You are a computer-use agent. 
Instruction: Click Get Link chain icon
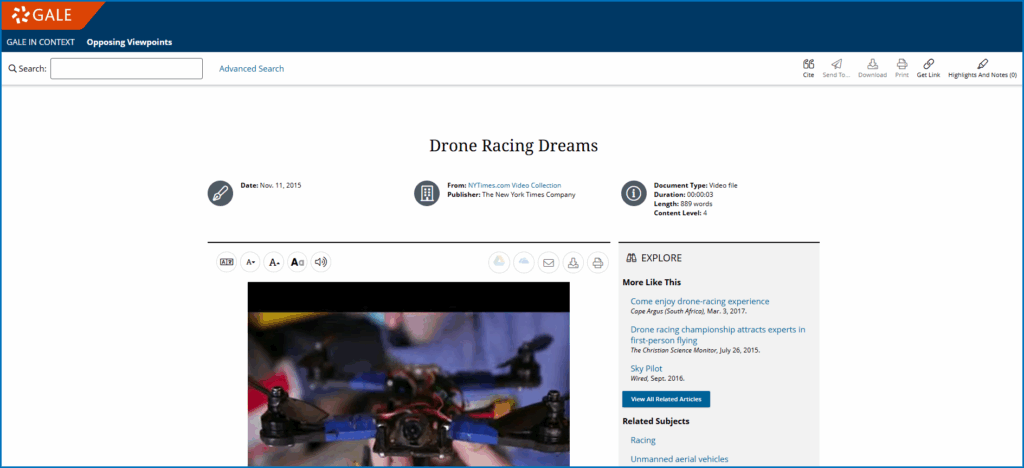pos(928,66)
